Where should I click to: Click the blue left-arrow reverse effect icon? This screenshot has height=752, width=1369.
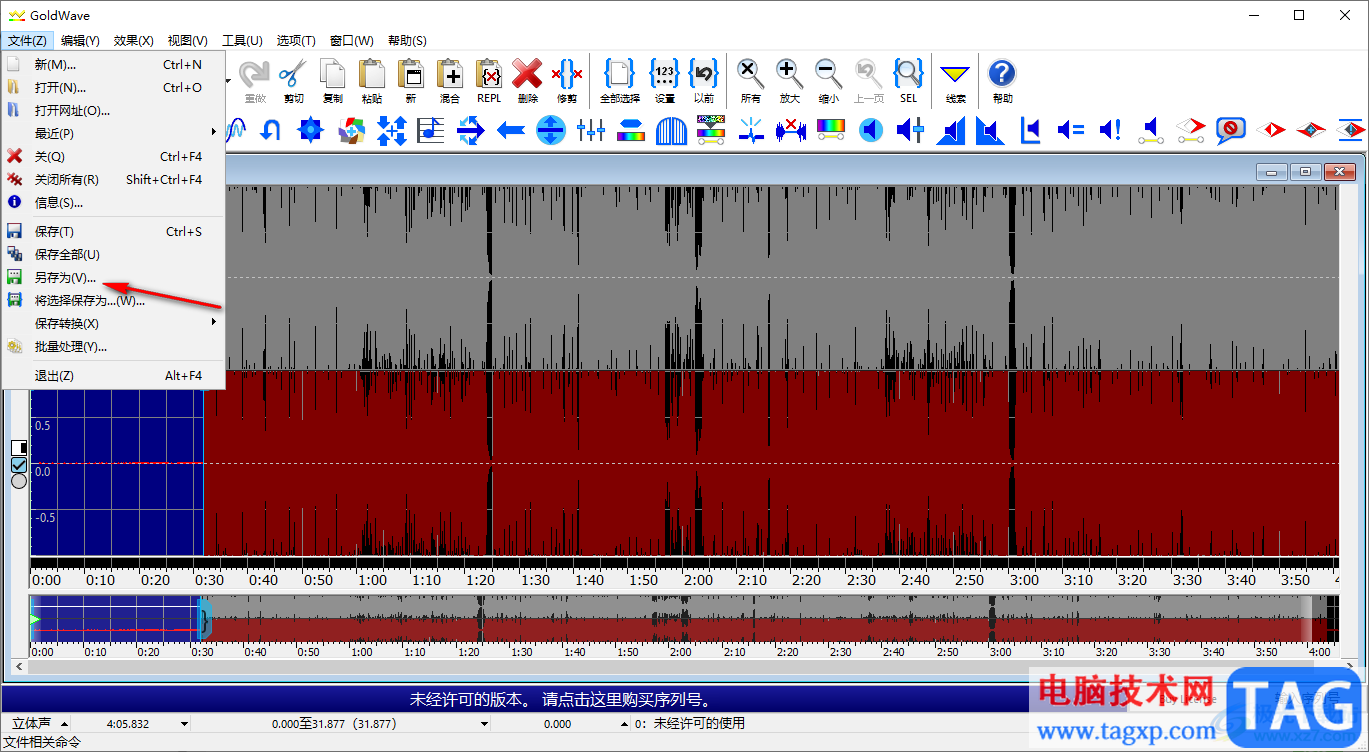[x=511, y=130]
